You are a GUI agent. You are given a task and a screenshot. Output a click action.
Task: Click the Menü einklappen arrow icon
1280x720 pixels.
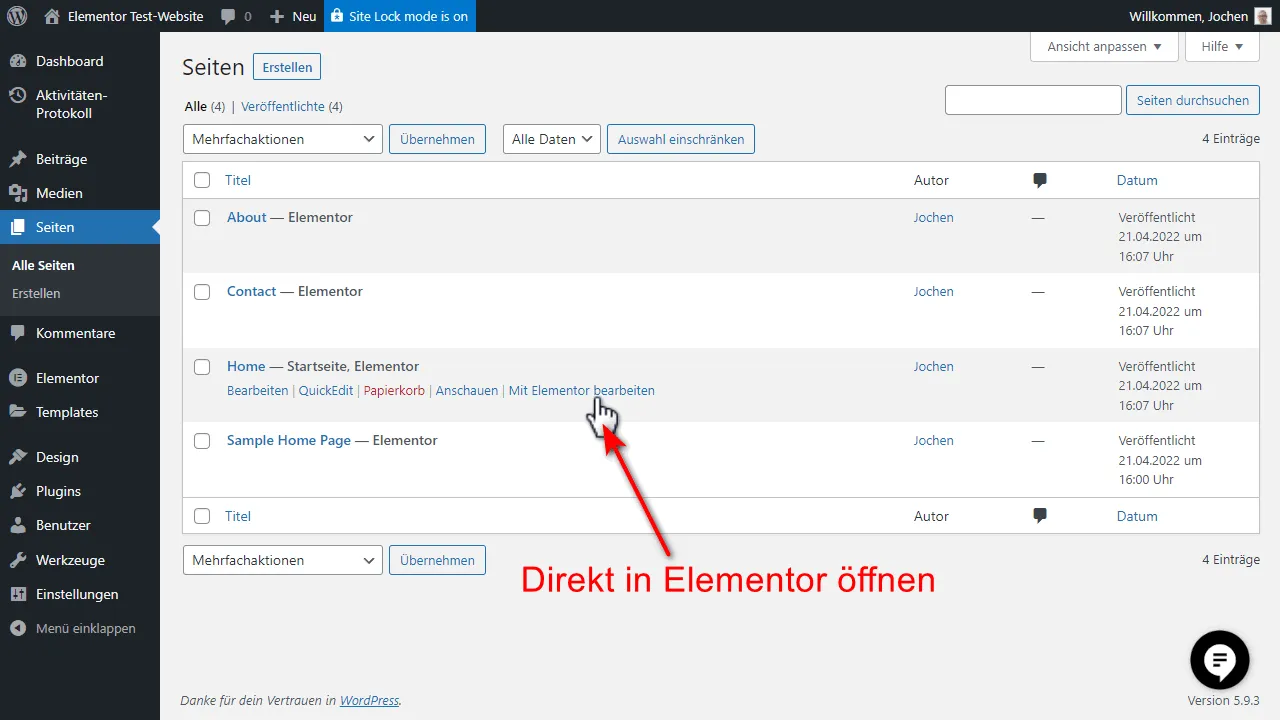click(x=18, y=628)
